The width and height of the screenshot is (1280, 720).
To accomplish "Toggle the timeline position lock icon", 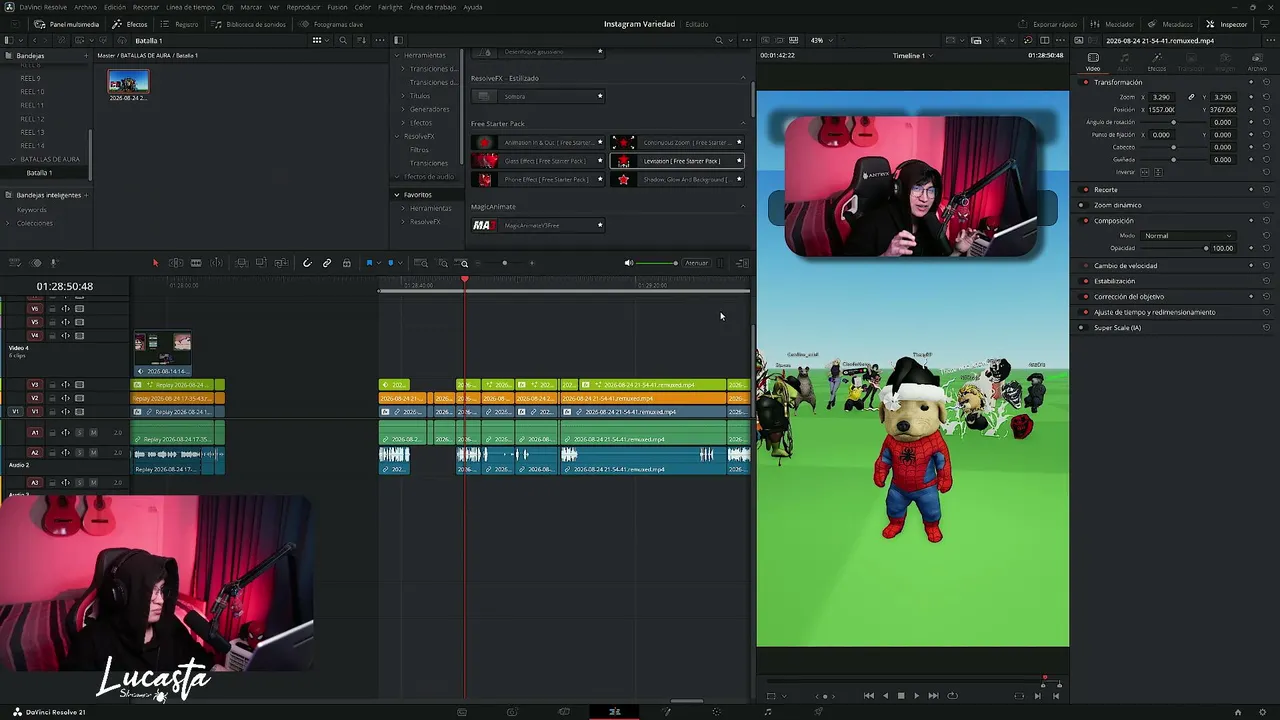I will 347,263.
